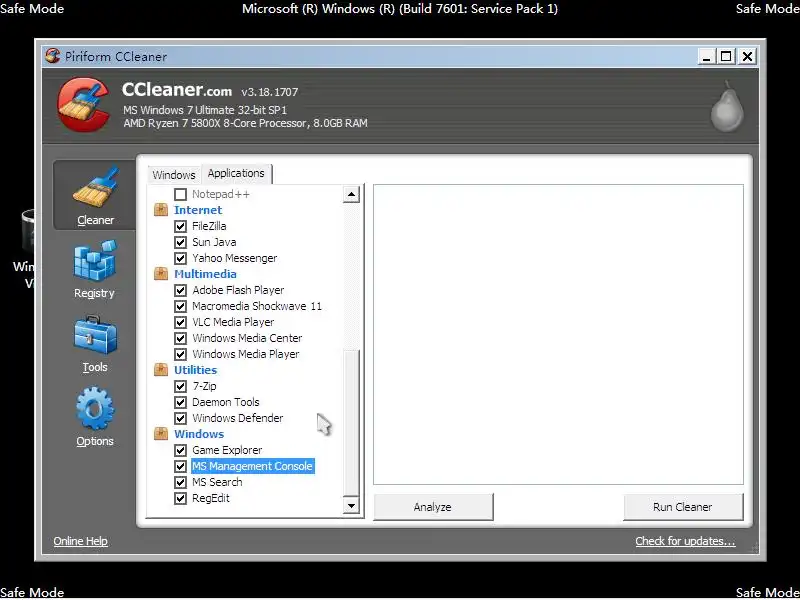
Task: Uncheck the 7-Zip checkbox
Action: point(180,386)
